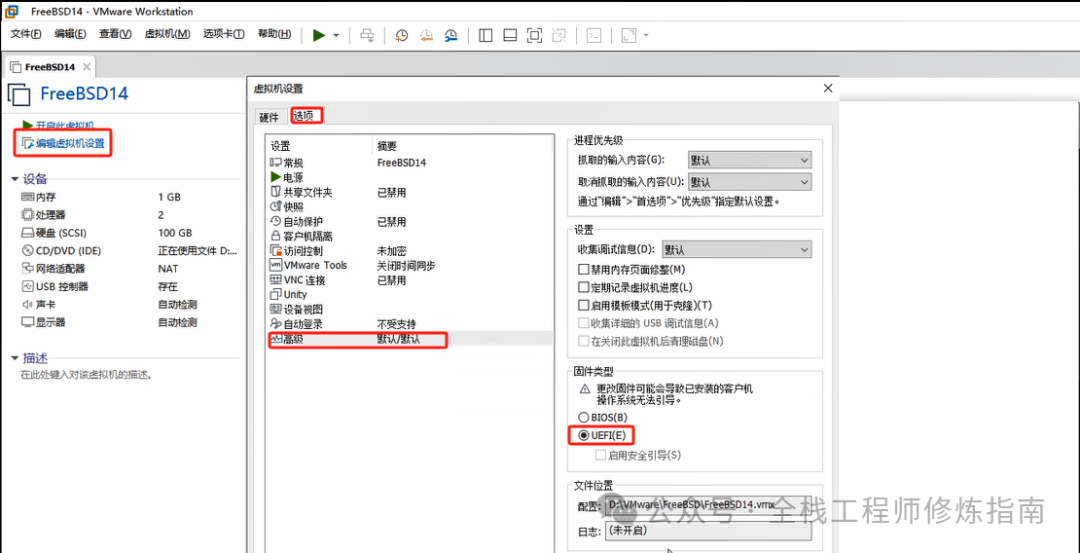Open the console view terminal icon
The image size is (1080, 553).
point(594,36)
